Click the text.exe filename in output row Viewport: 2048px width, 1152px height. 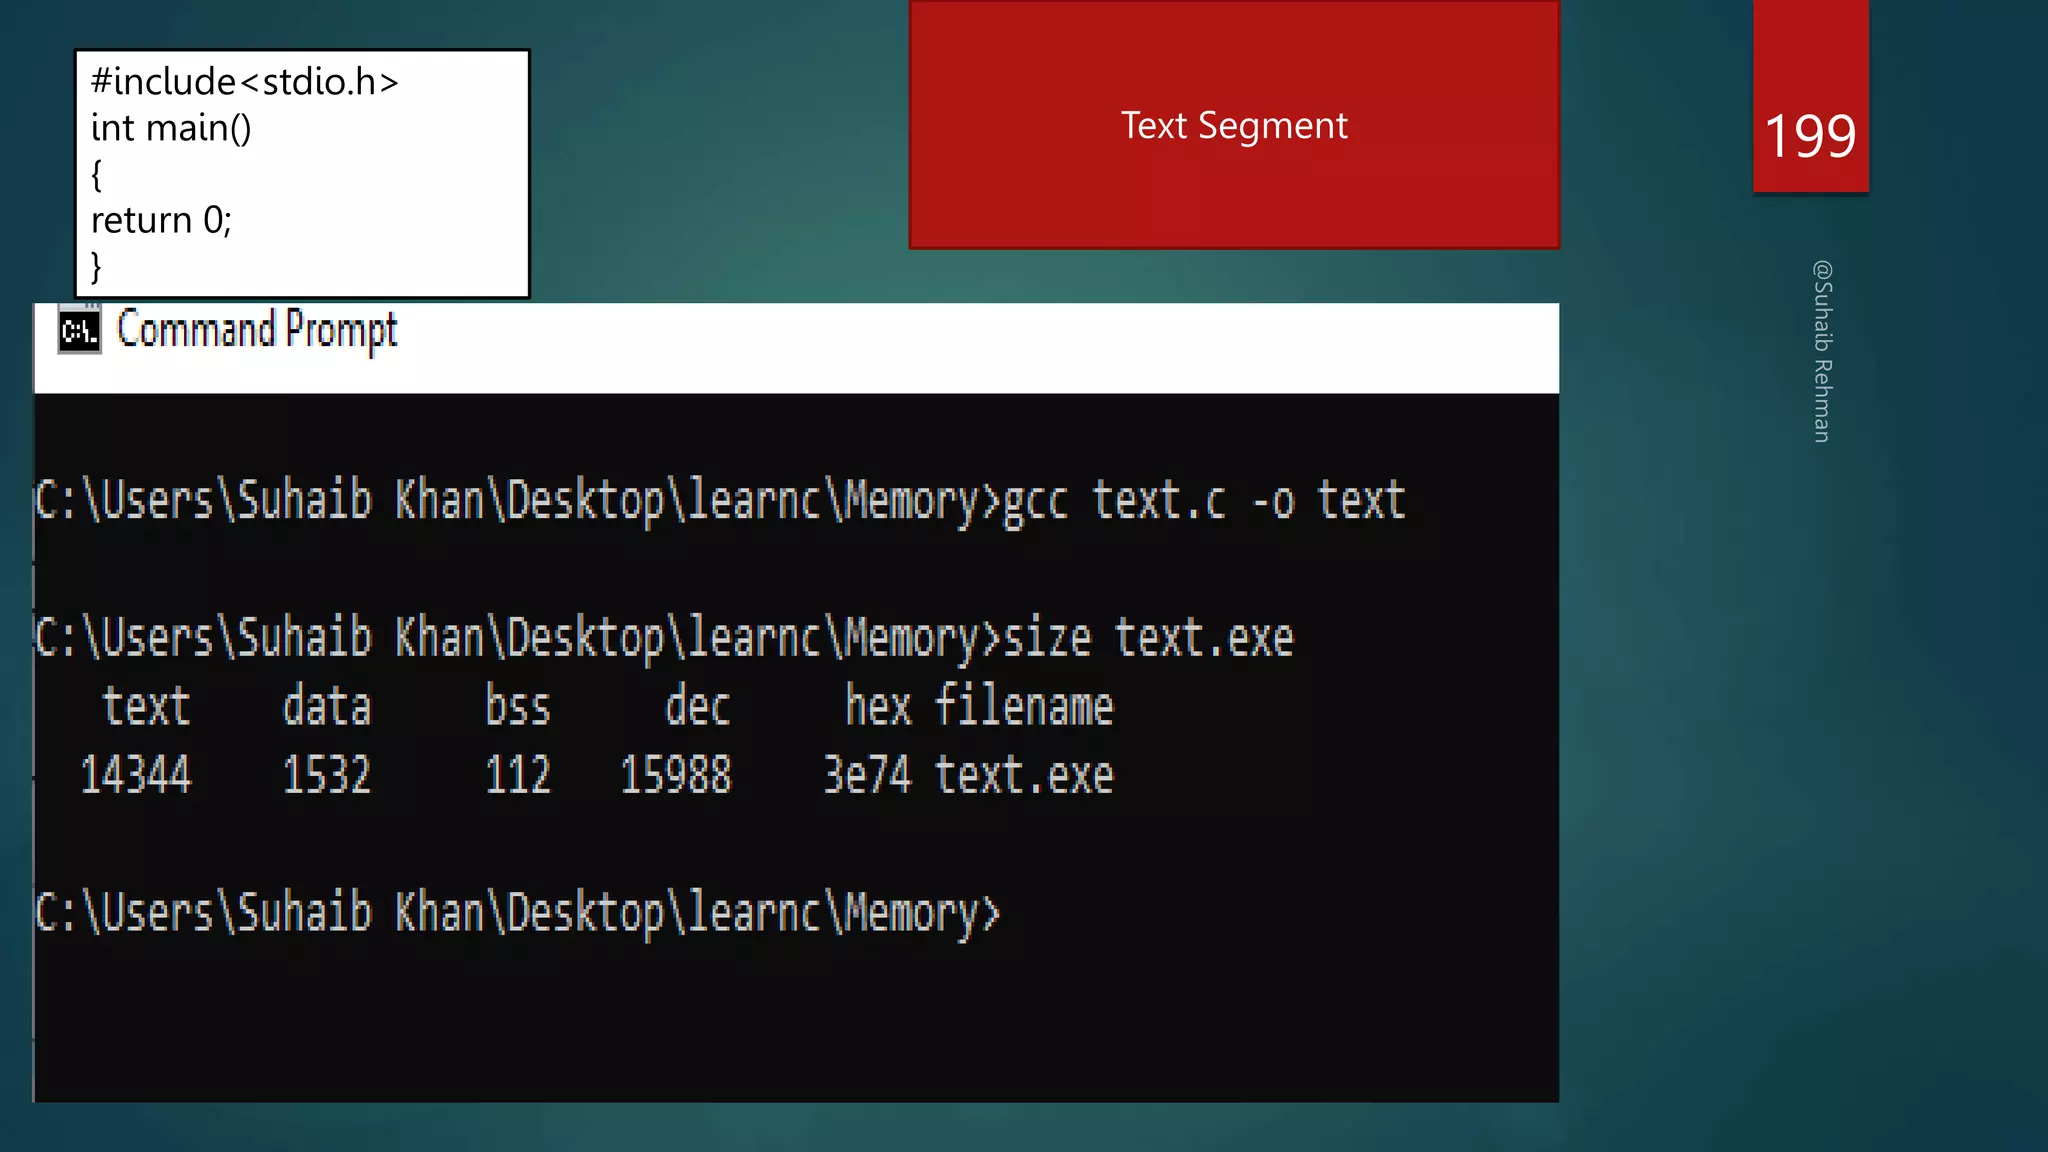(x=1024, y=775)
